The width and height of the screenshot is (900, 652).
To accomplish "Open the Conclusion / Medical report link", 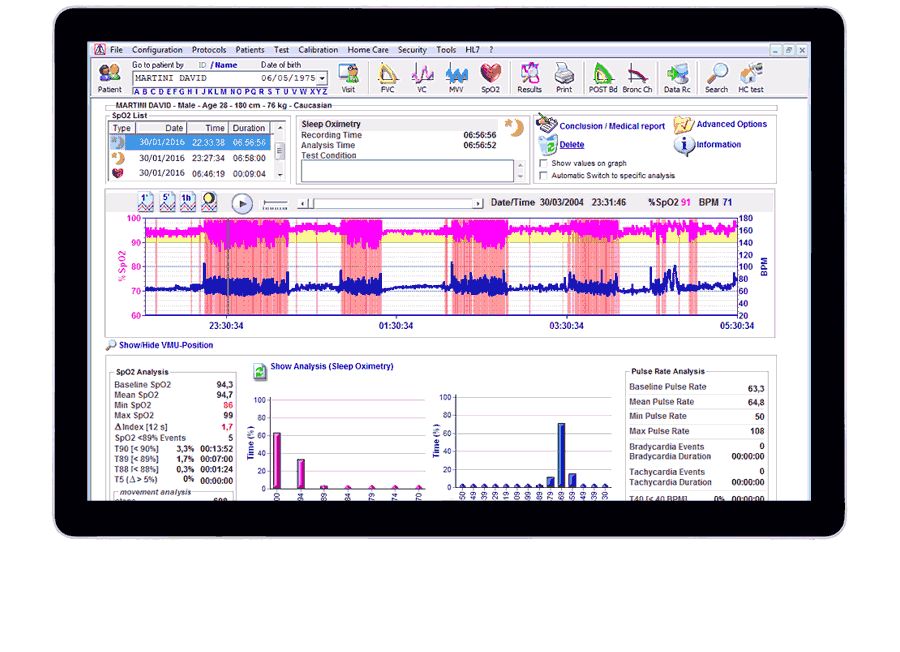I will [x=611, y=127].
